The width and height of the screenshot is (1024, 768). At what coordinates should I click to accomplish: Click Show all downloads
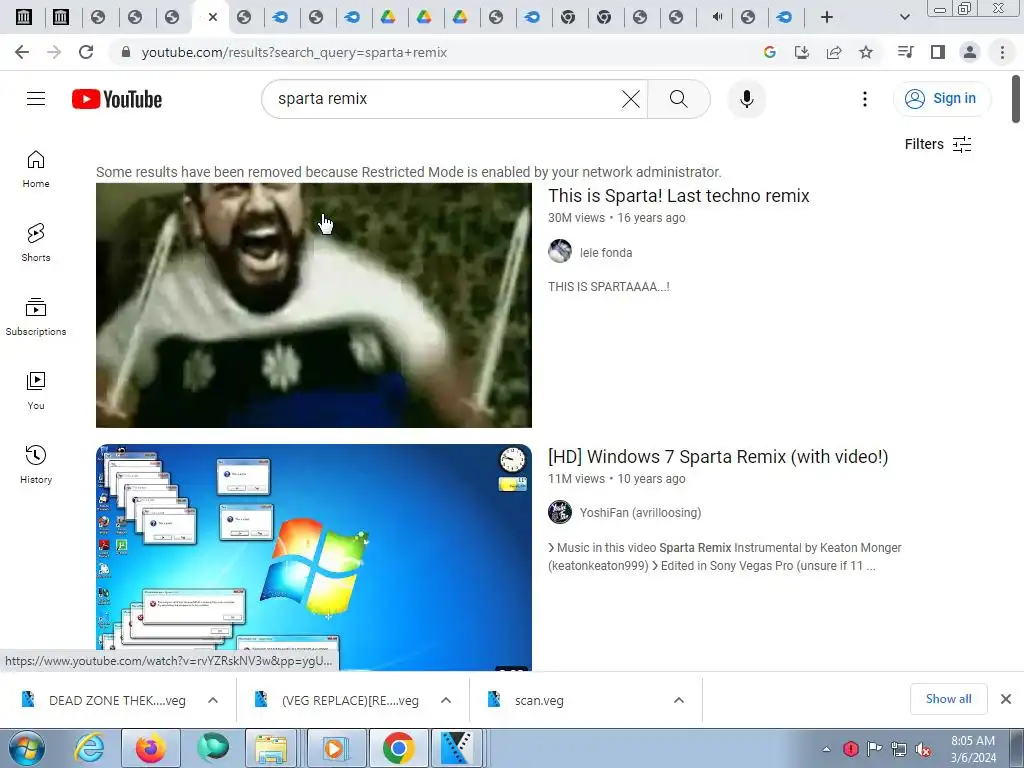[948, 699]
